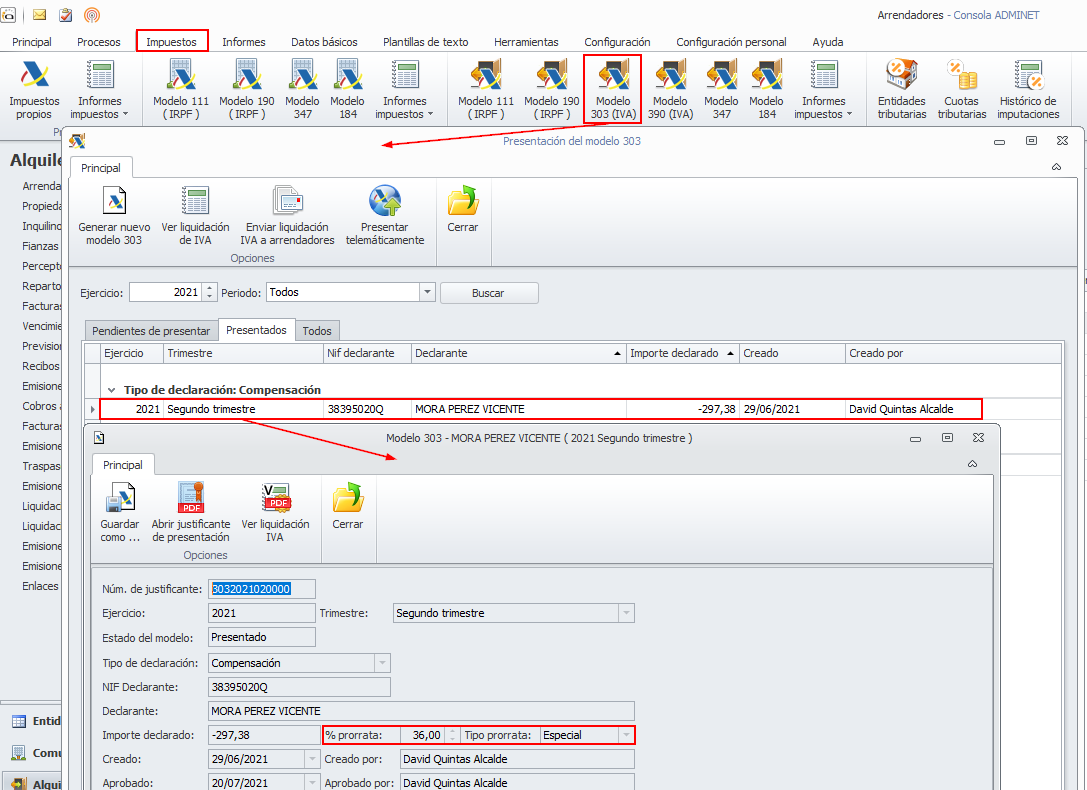Open the Informes menu tab
1087x790 pixels.
[x=243, y=42]
